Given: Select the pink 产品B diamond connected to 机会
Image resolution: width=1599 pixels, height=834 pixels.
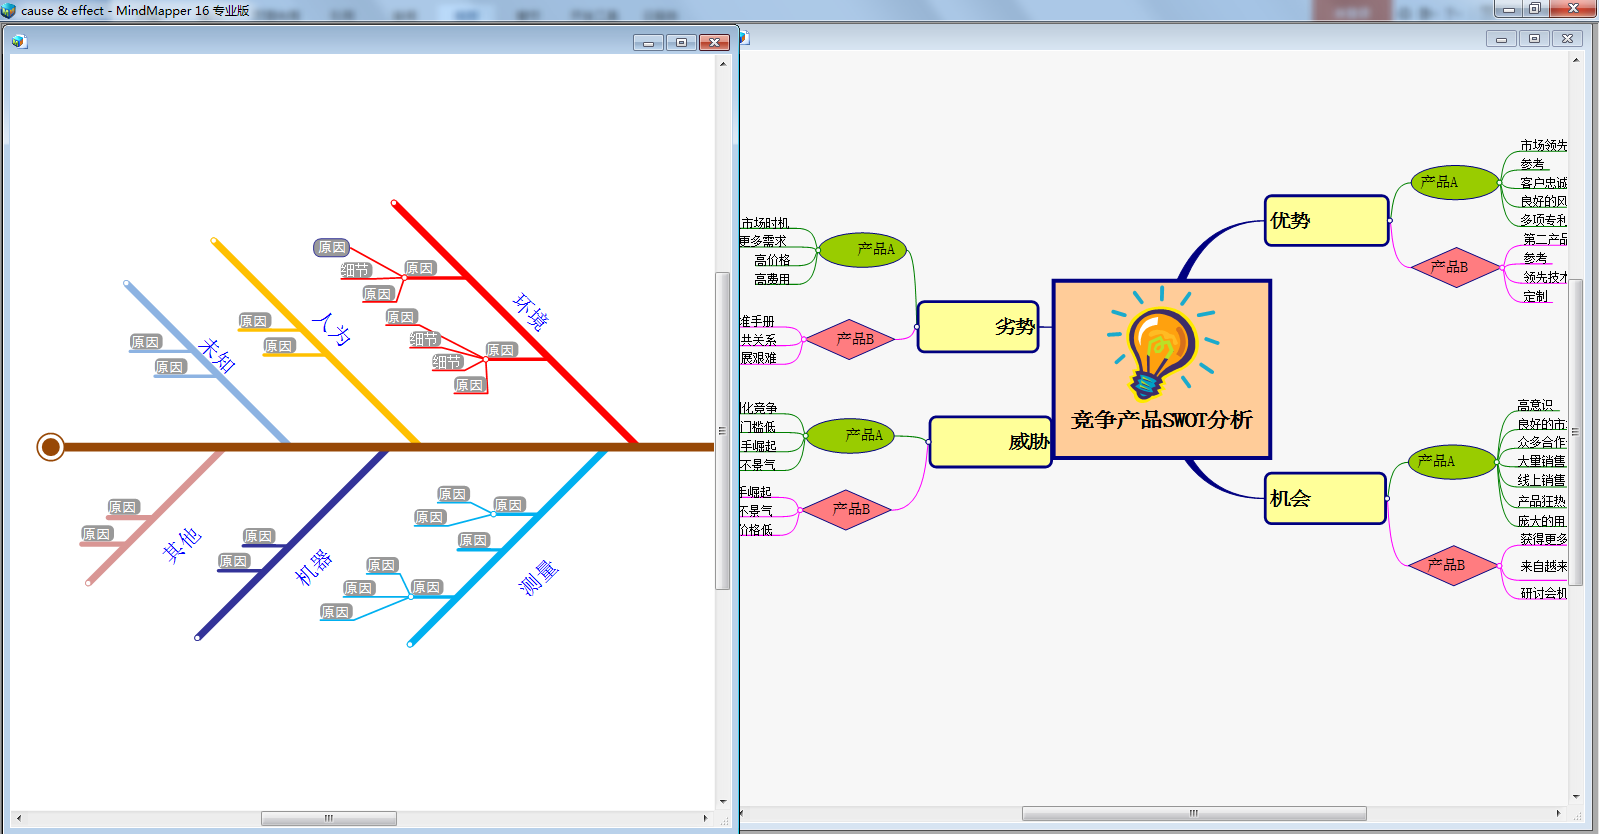Looking at the screenshot, I should tap(1452, 565).
